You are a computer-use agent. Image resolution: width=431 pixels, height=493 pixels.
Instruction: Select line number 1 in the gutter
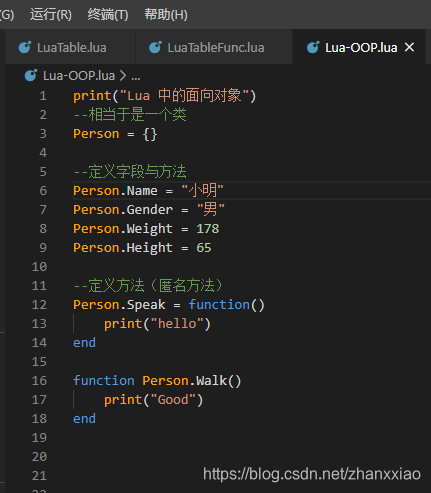(x=43, y=96)
